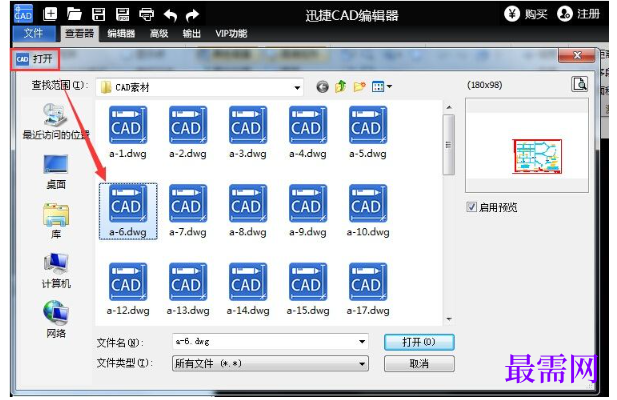The width and height of the screenshot is (617, 400).
Task: Select file a-14.dwg
Action: 248,289
